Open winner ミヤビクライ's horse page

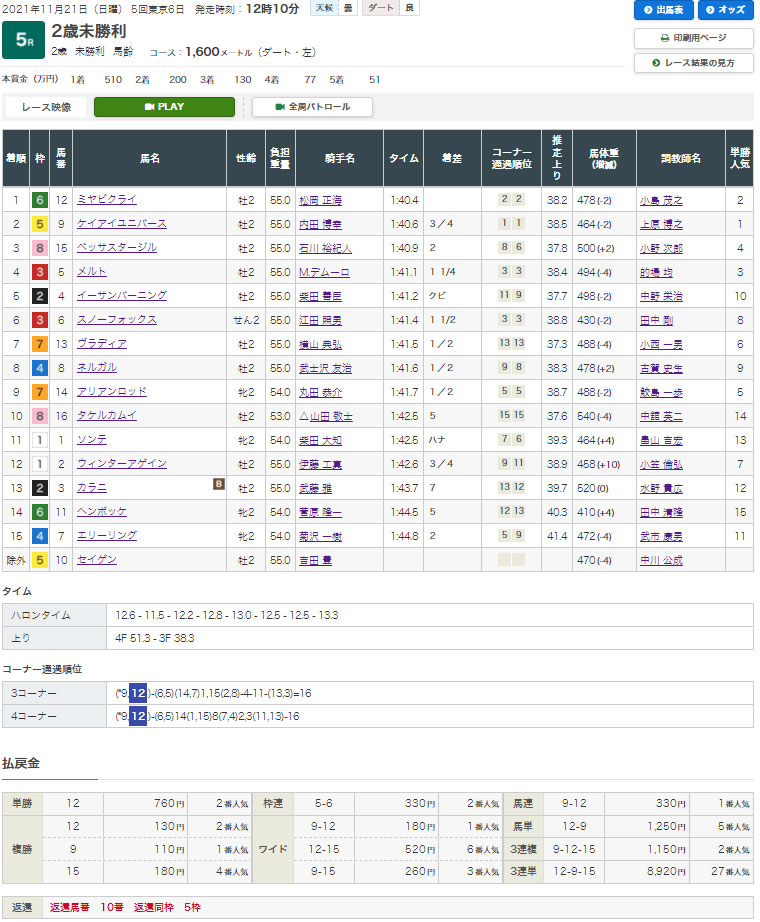109,200
